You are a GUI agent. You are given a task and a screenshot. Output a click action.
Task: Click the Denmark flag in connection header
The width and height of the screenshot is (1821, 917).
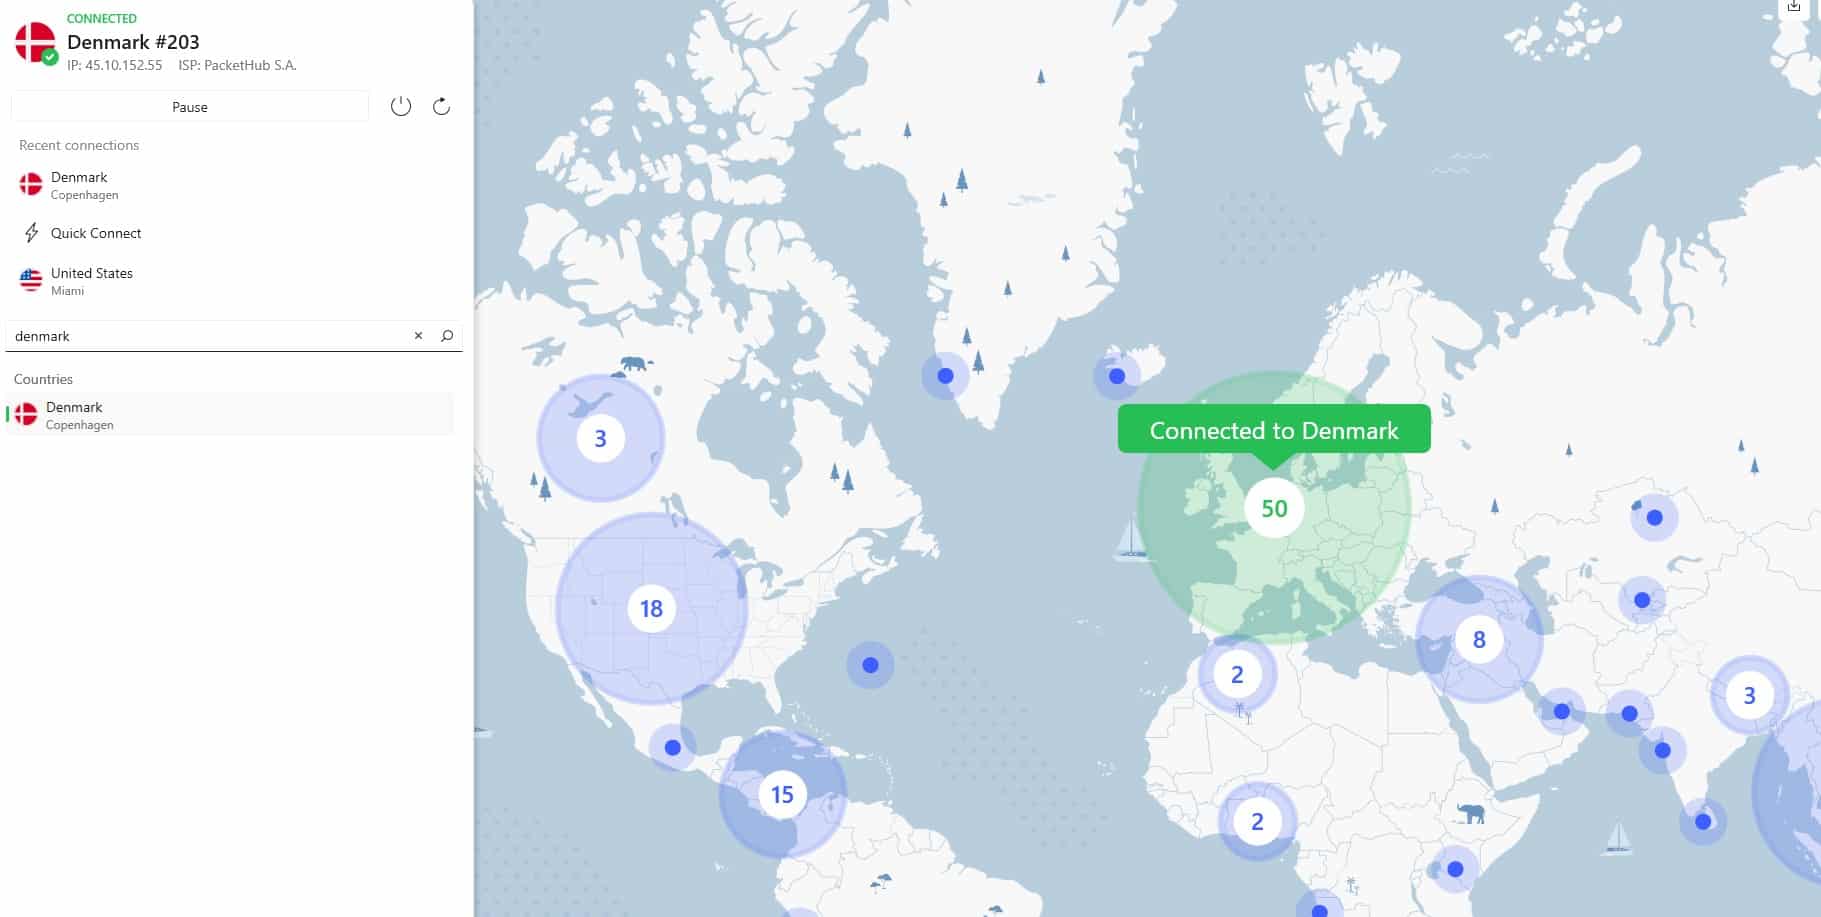[x=35, y=43]
